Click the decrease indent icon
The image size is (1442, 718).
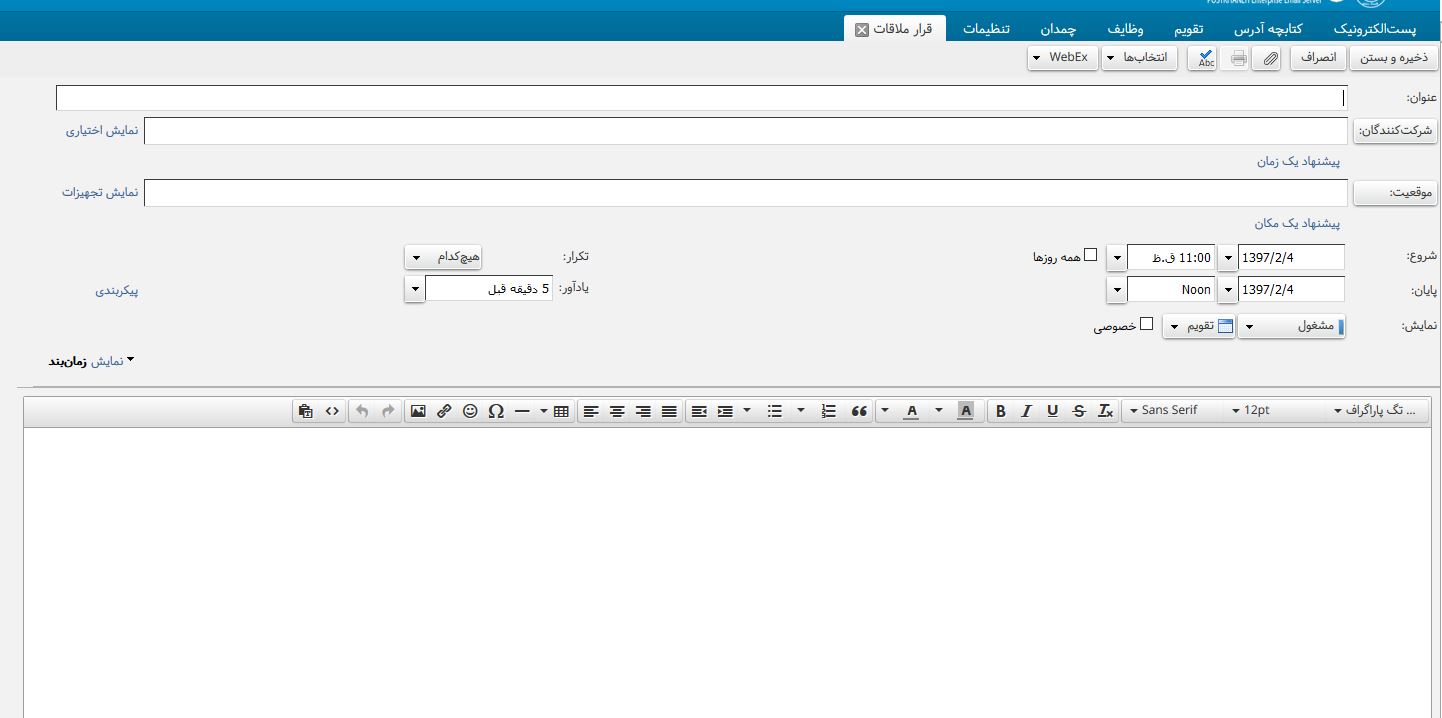(x=699, y=411)
